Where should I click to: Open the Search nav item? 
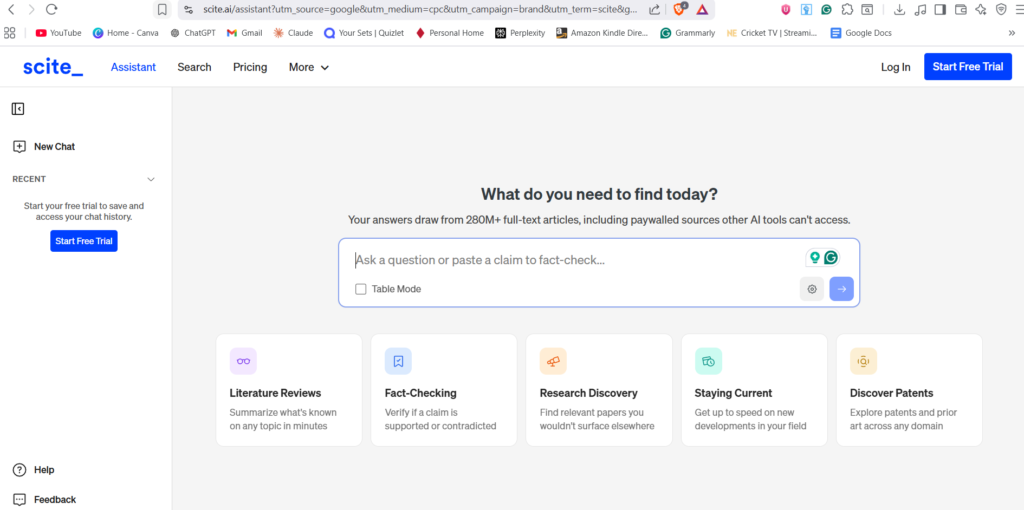[194, 67]
